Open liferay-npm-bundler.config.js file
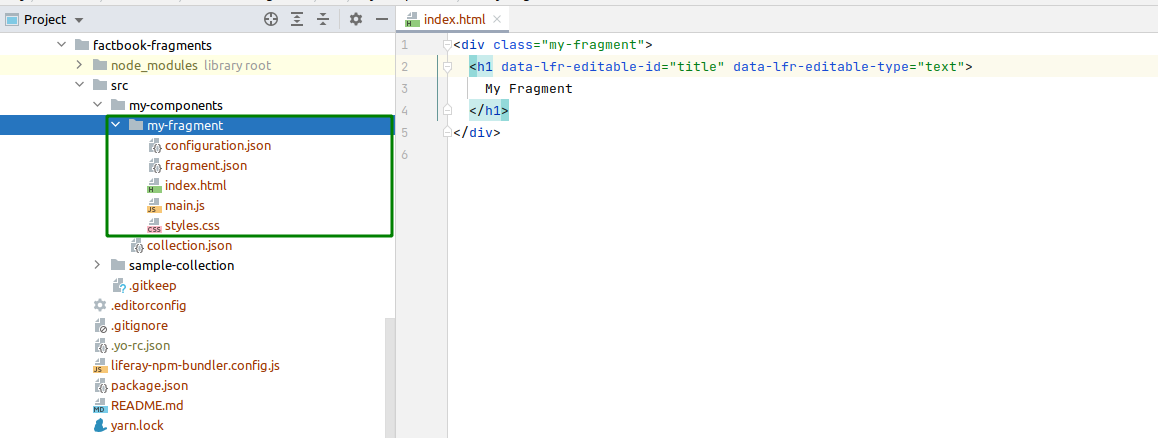 [195, 365]
